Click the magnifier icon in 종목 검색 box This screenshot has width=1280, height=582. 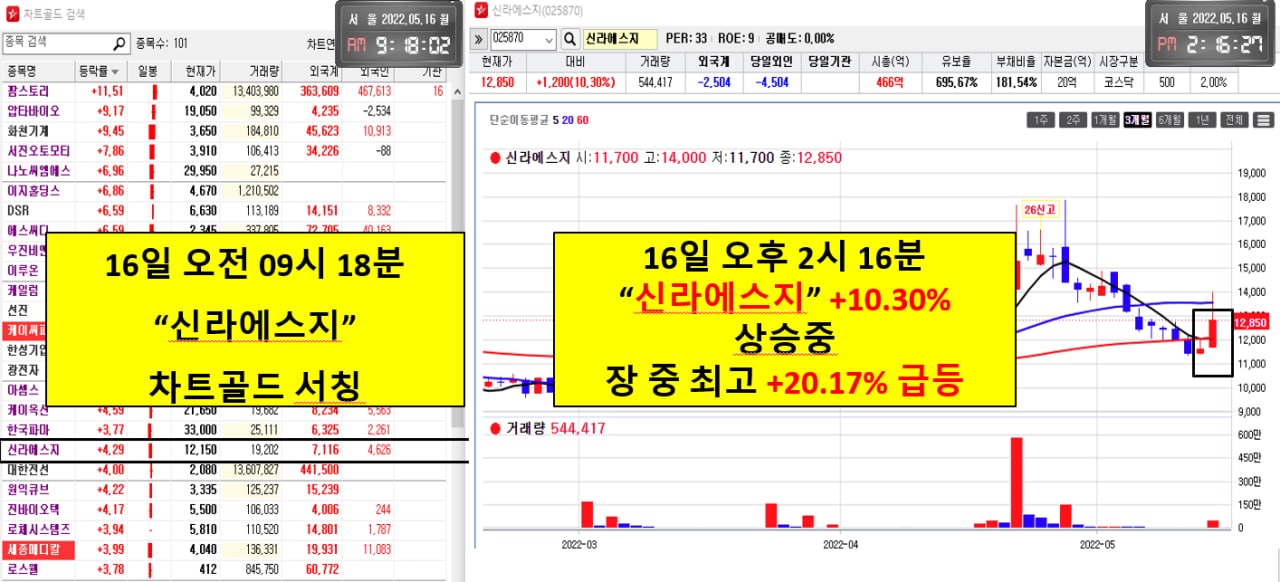[120, 44]
